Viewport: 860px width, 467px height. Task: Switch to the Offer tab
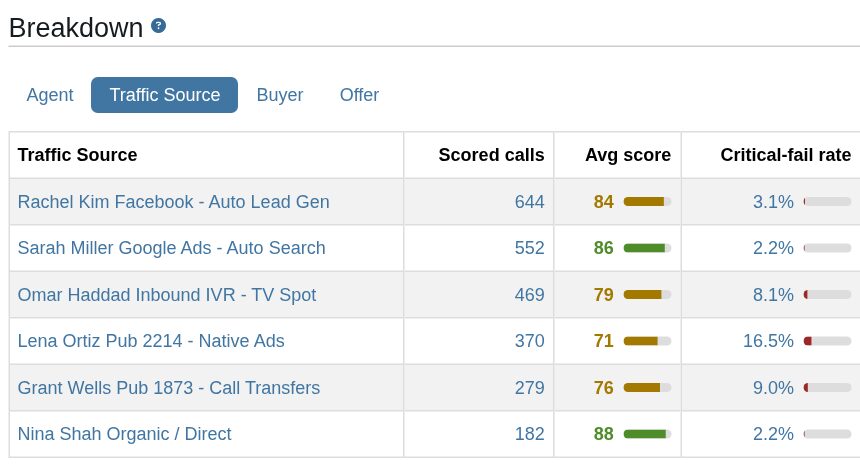click(x=359, y=95)
